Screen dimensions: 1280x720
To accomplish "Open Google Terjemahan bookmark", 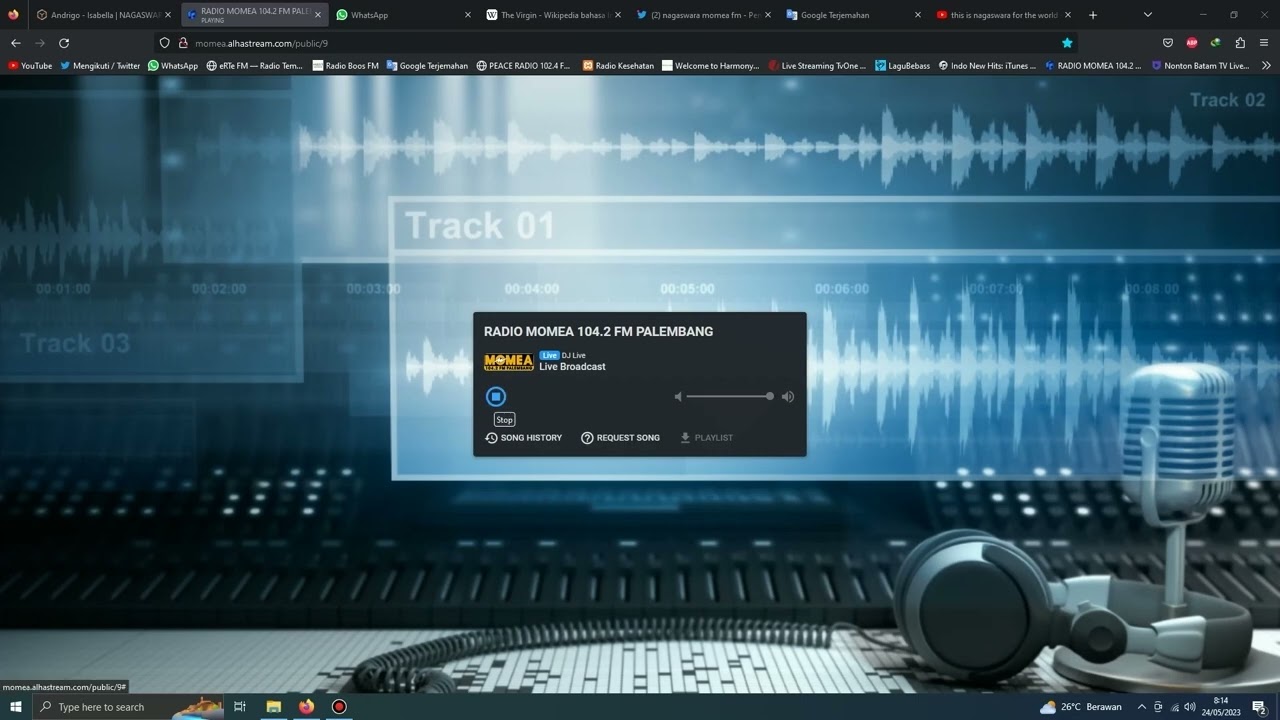I will (427, 66).
